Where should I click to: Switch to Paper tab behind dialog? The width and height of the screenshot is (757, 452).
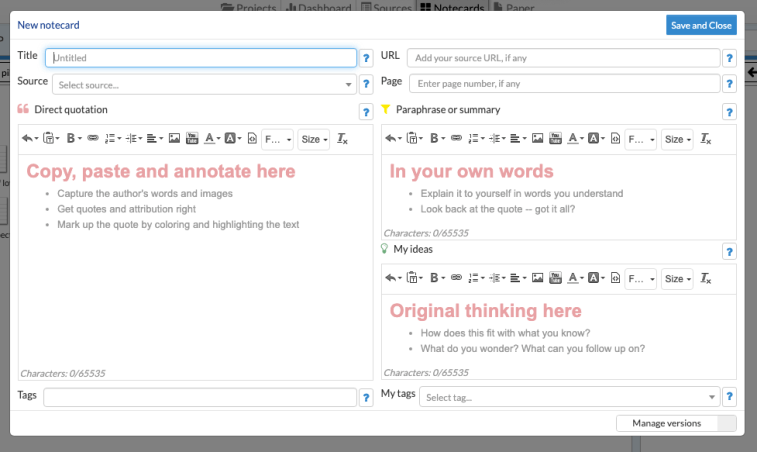513,8
